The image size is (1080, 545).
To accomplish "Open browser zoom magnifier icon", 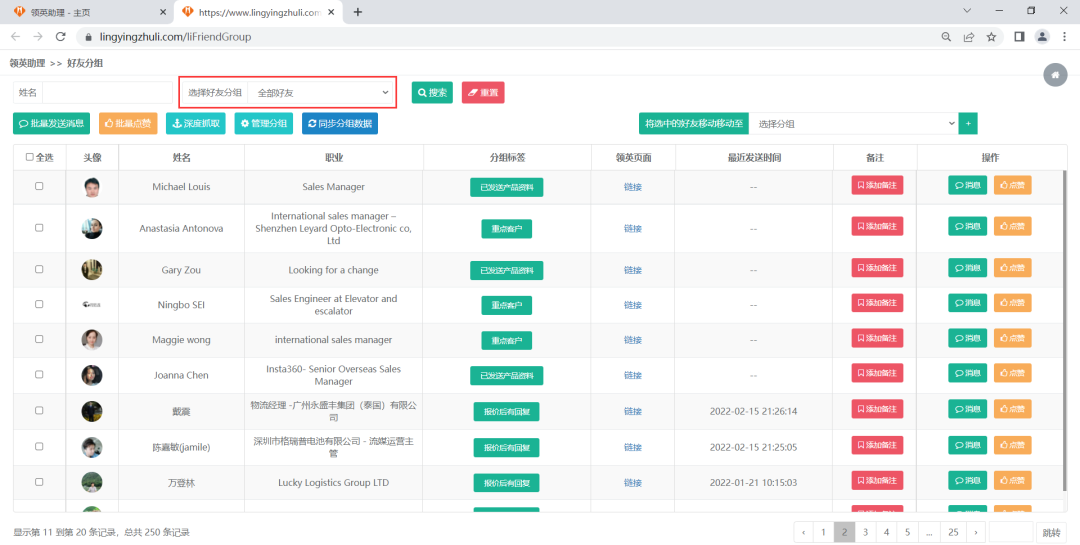I will pyautogui.click(x=947, y=37).
